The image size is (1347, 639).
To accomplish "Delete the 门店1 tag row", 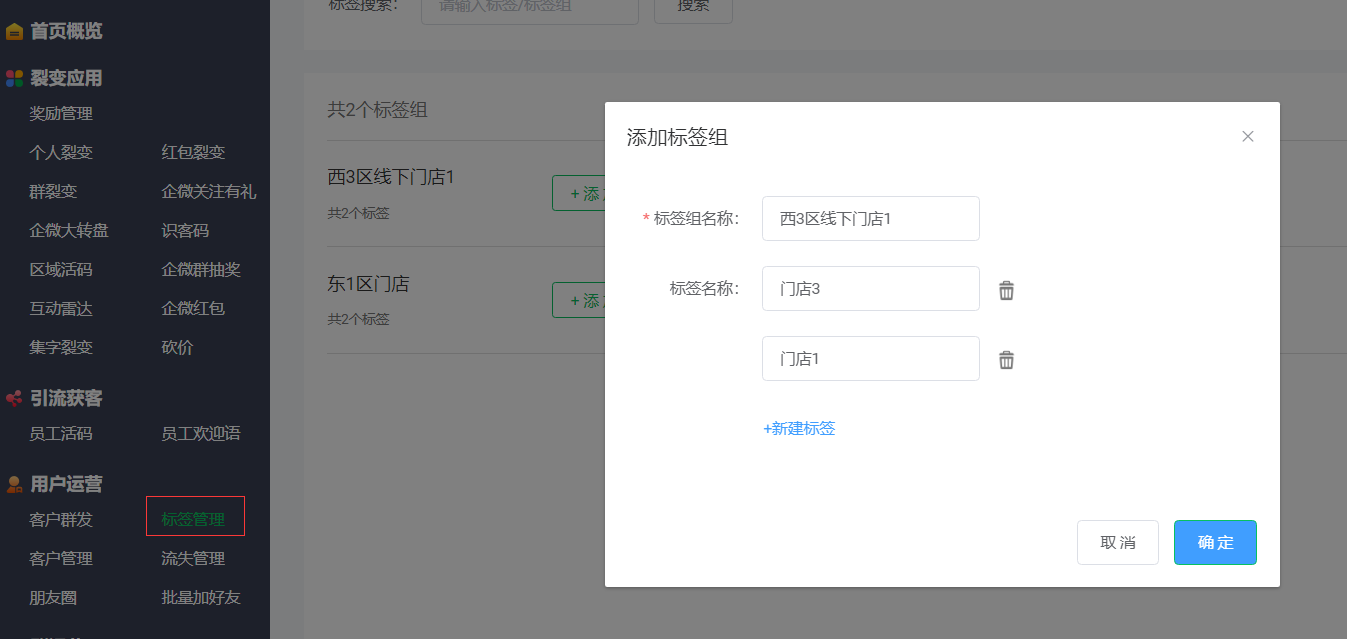I will [1006, 360].
